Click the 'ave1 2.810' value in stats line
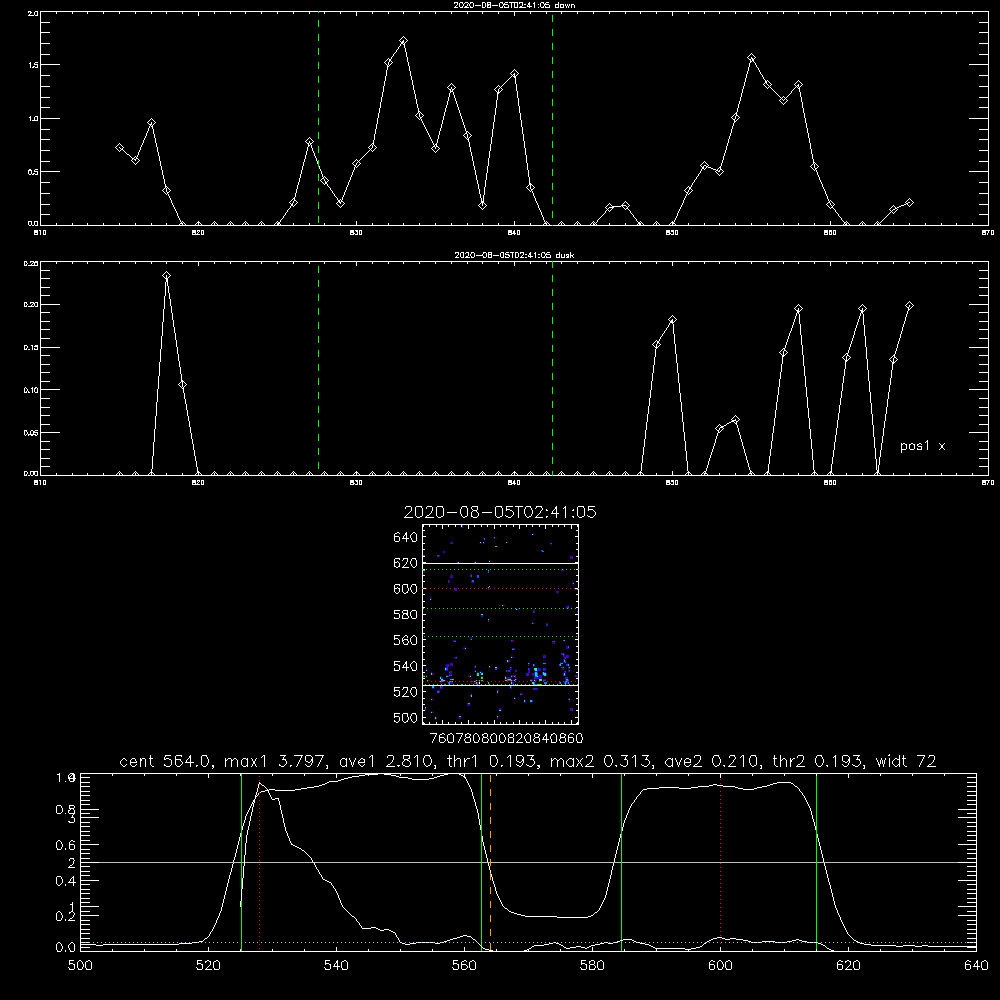Image resolution: width=1000 pixels, height=1000 pixels. (x=386, y=761)
